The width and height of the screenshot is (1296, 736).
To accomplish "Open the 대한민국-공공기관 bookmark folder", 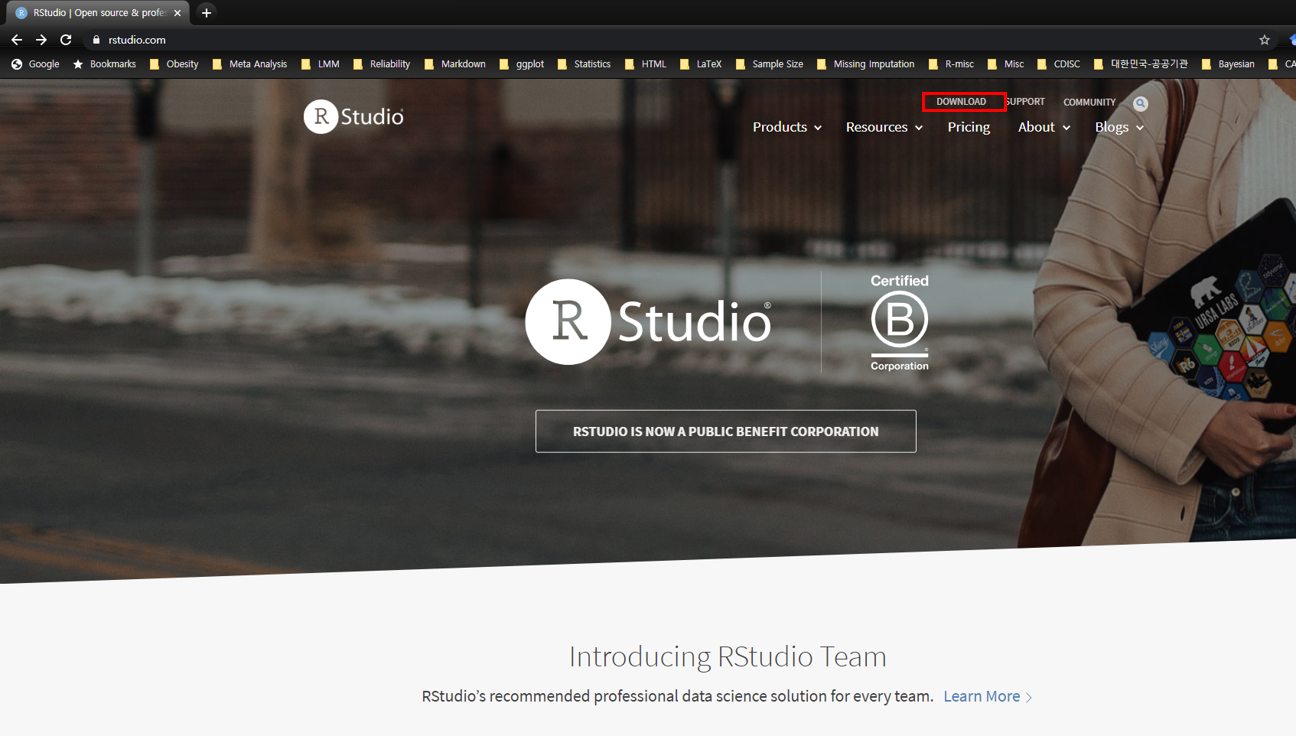I will point(1140,64).
